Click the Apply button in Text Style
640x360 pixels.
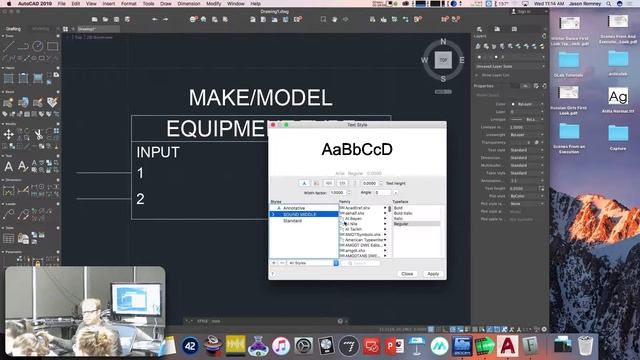pyautogui.click(x=433, y=274)
